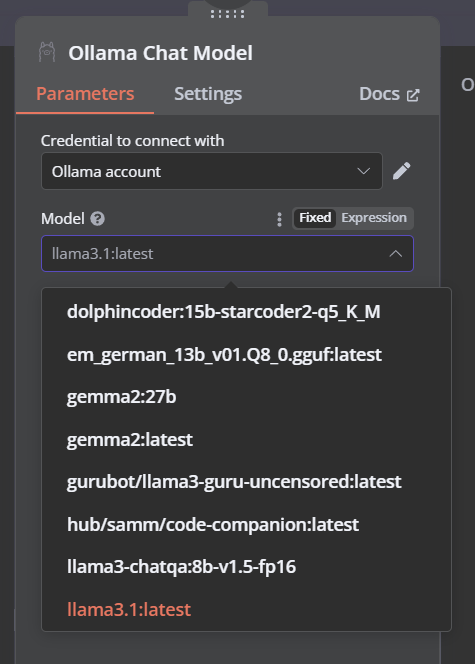The image size is (475, 664).
Task: Expand the Ollama account credential dropdown
Action: 212,171
